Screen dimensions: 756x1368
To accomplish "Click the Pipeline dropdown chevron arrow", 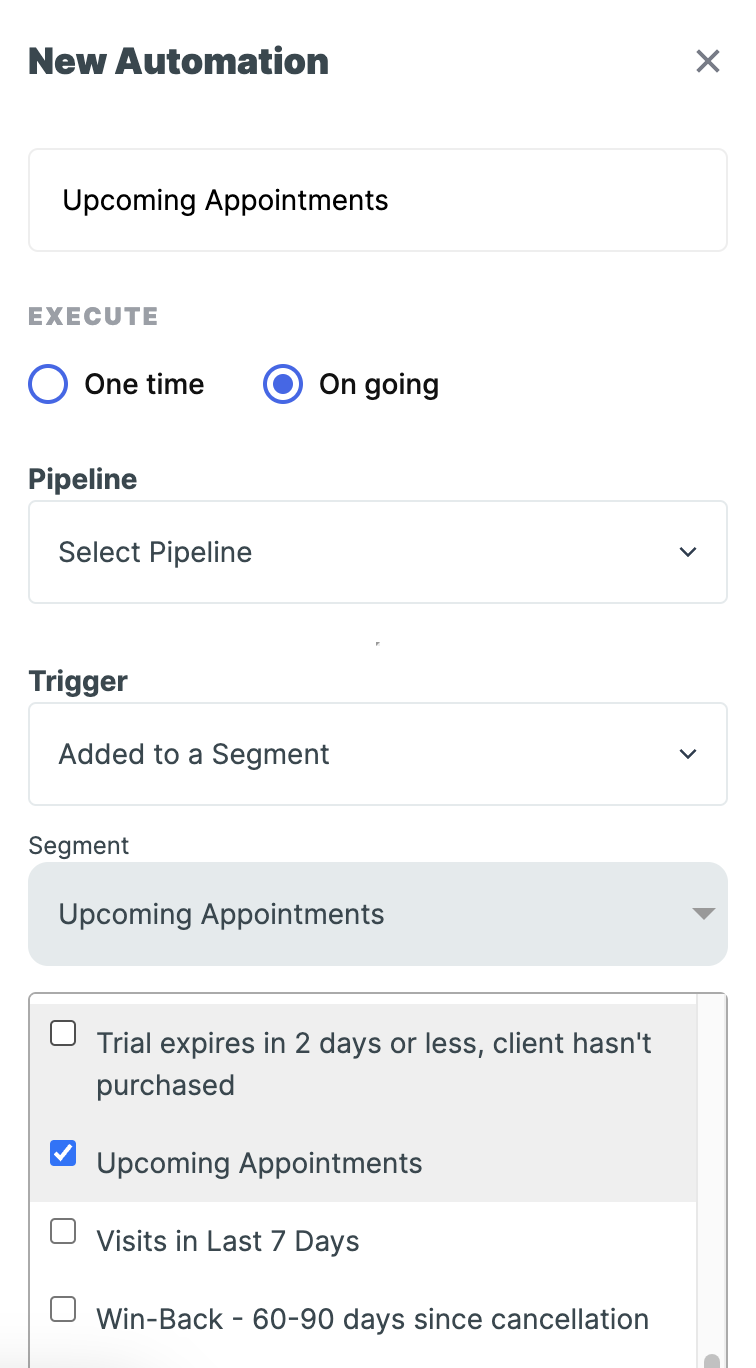I will point(688,552).
